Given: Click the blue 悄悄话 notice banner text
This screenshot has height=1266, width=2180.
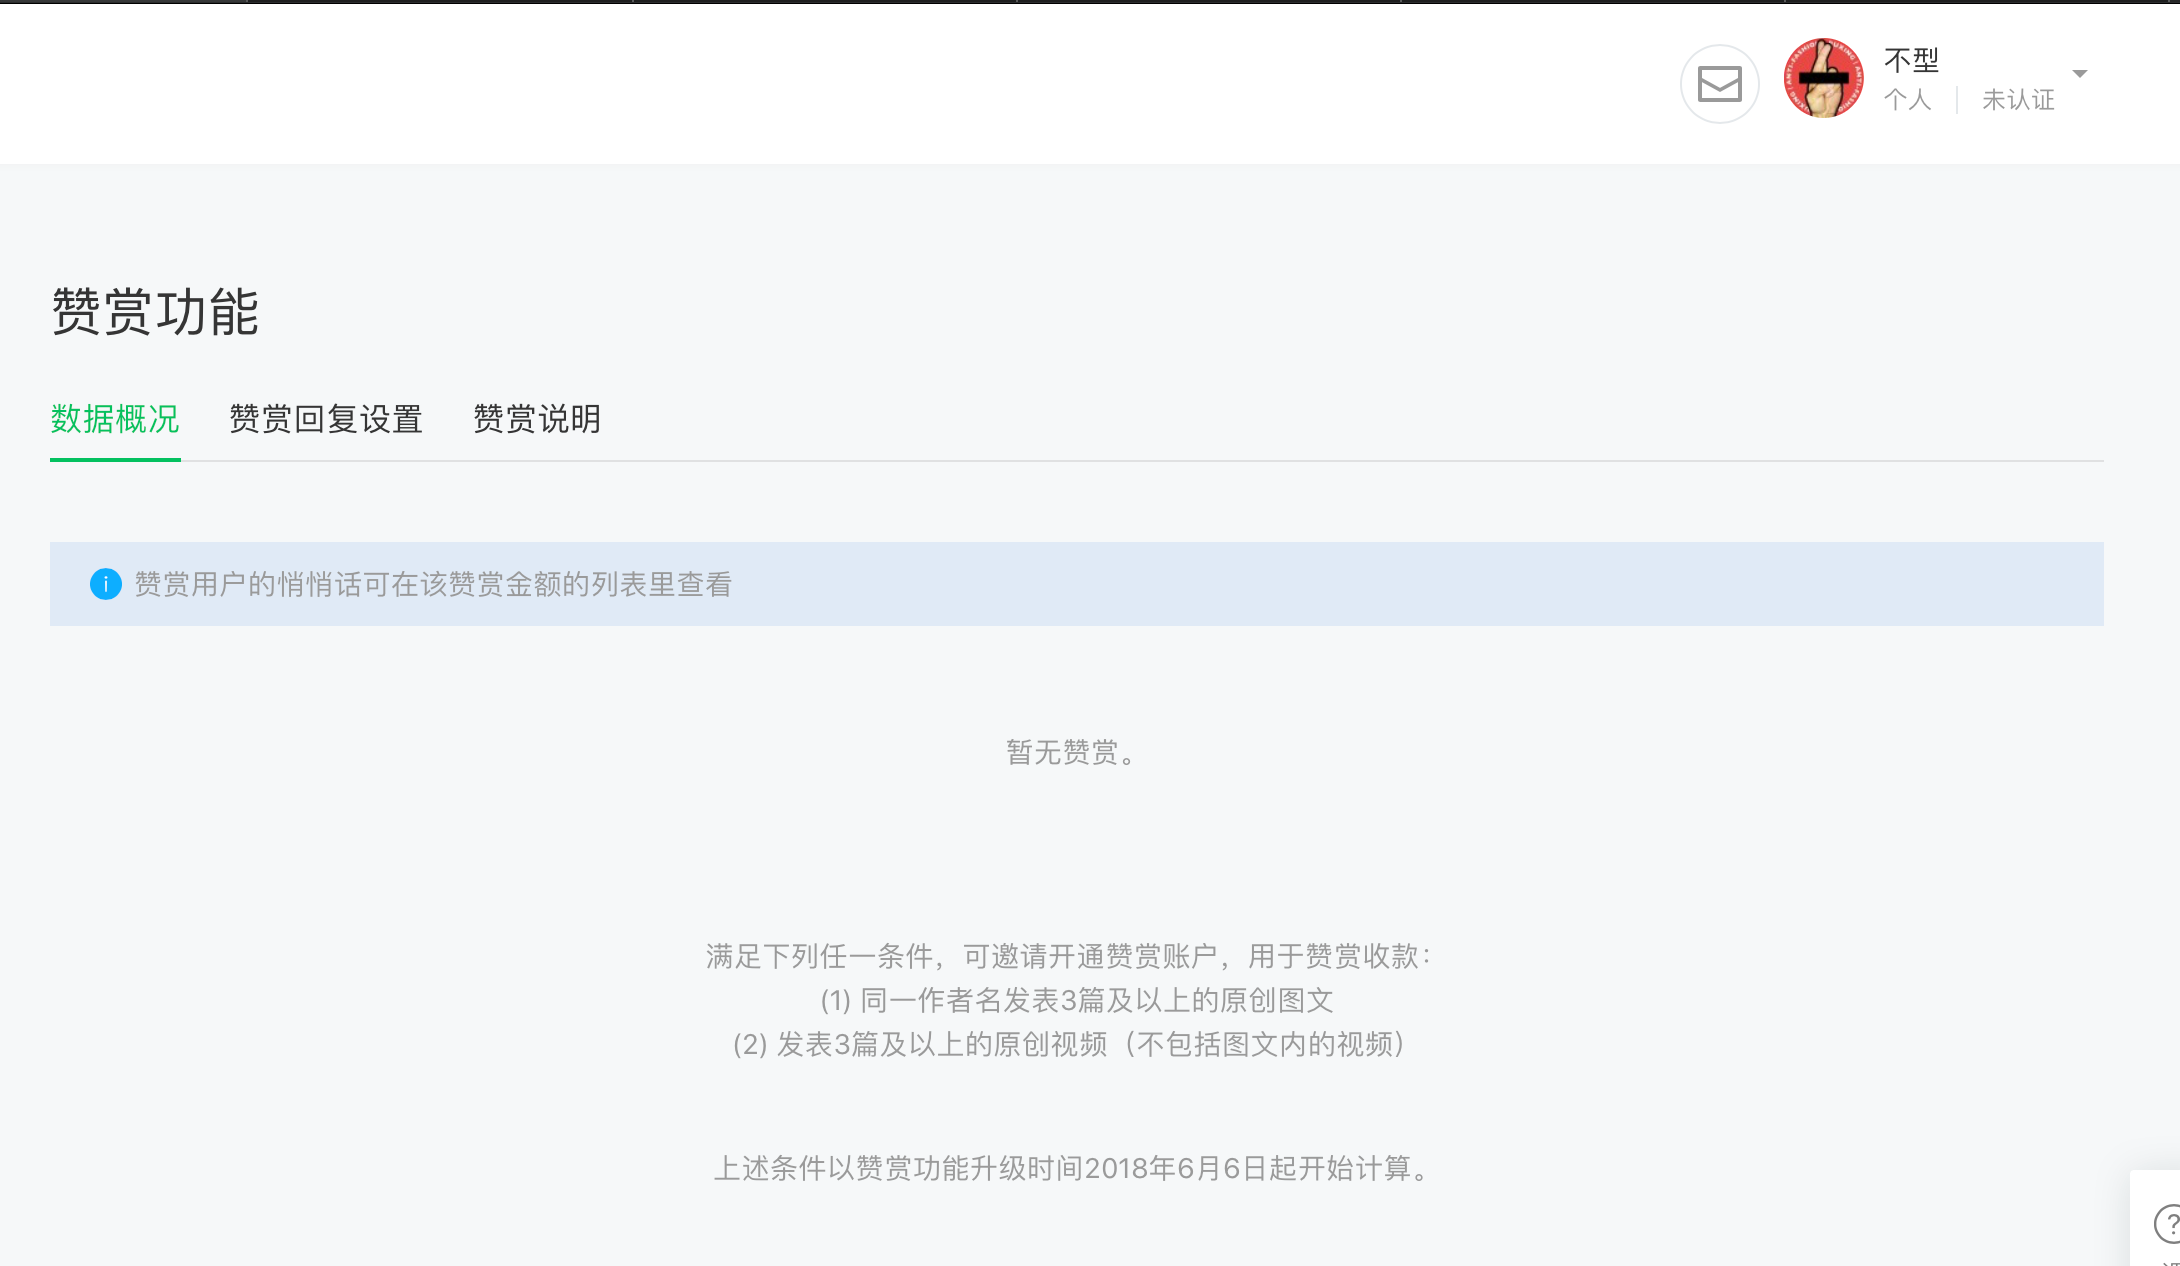Looking at the screenshot, I should 433,584.
